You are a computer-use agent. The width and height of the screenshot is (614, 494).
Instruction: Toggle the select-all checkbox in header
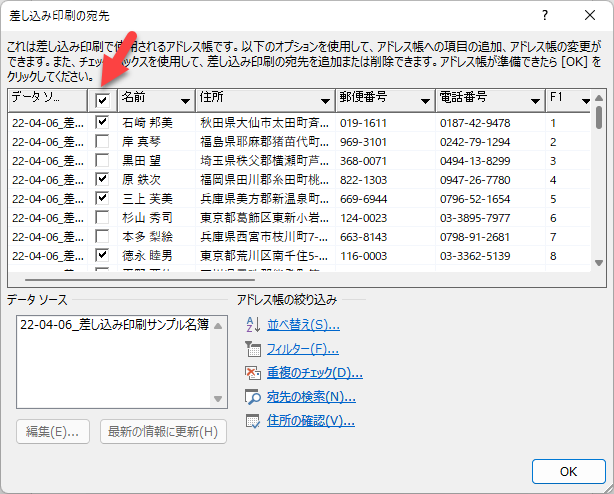click(x=103, y=100)
